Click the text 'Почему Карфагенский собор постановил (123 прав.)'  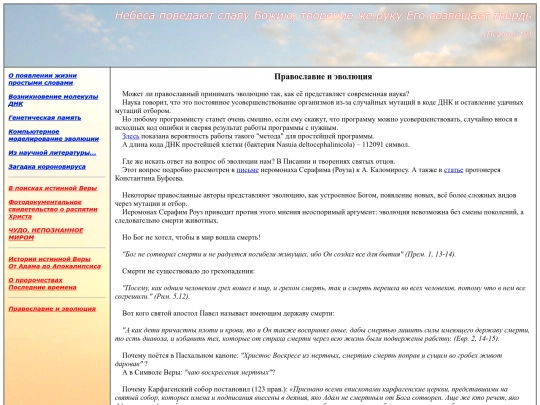205,389
